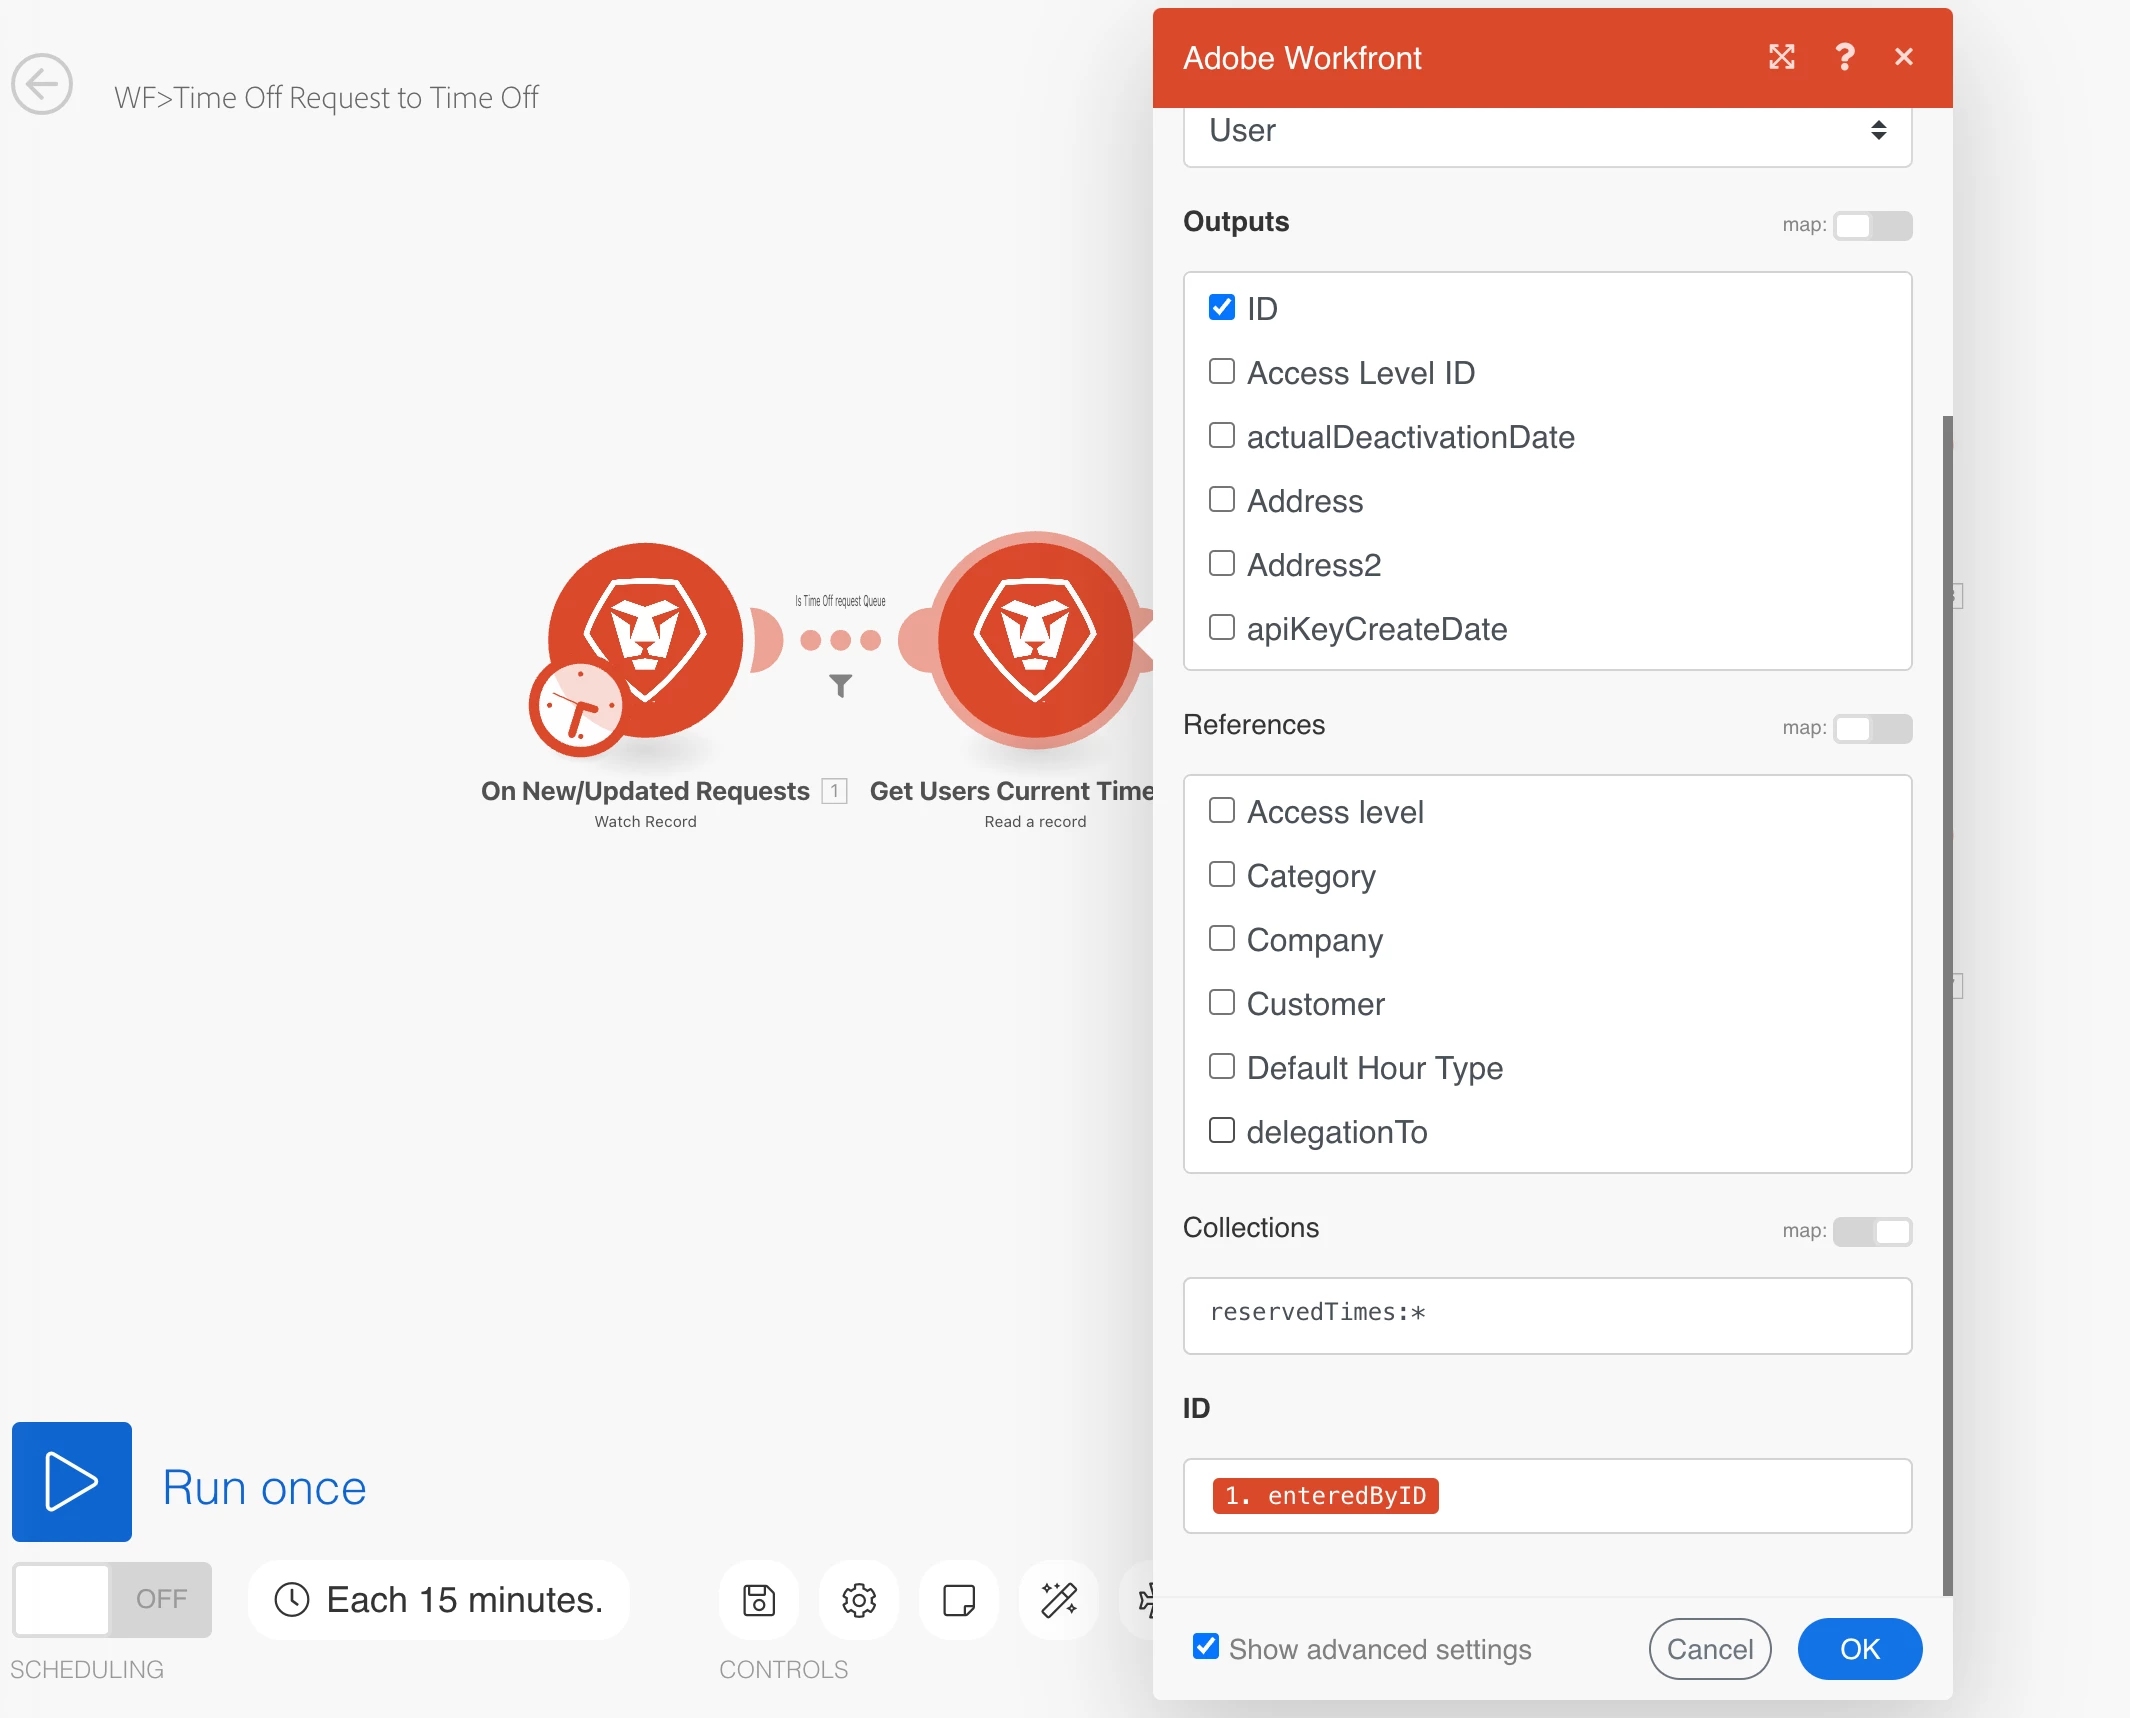Click the notes icon in controls
Viewport: 2130px width, 1718px height.
[959, 1600]
